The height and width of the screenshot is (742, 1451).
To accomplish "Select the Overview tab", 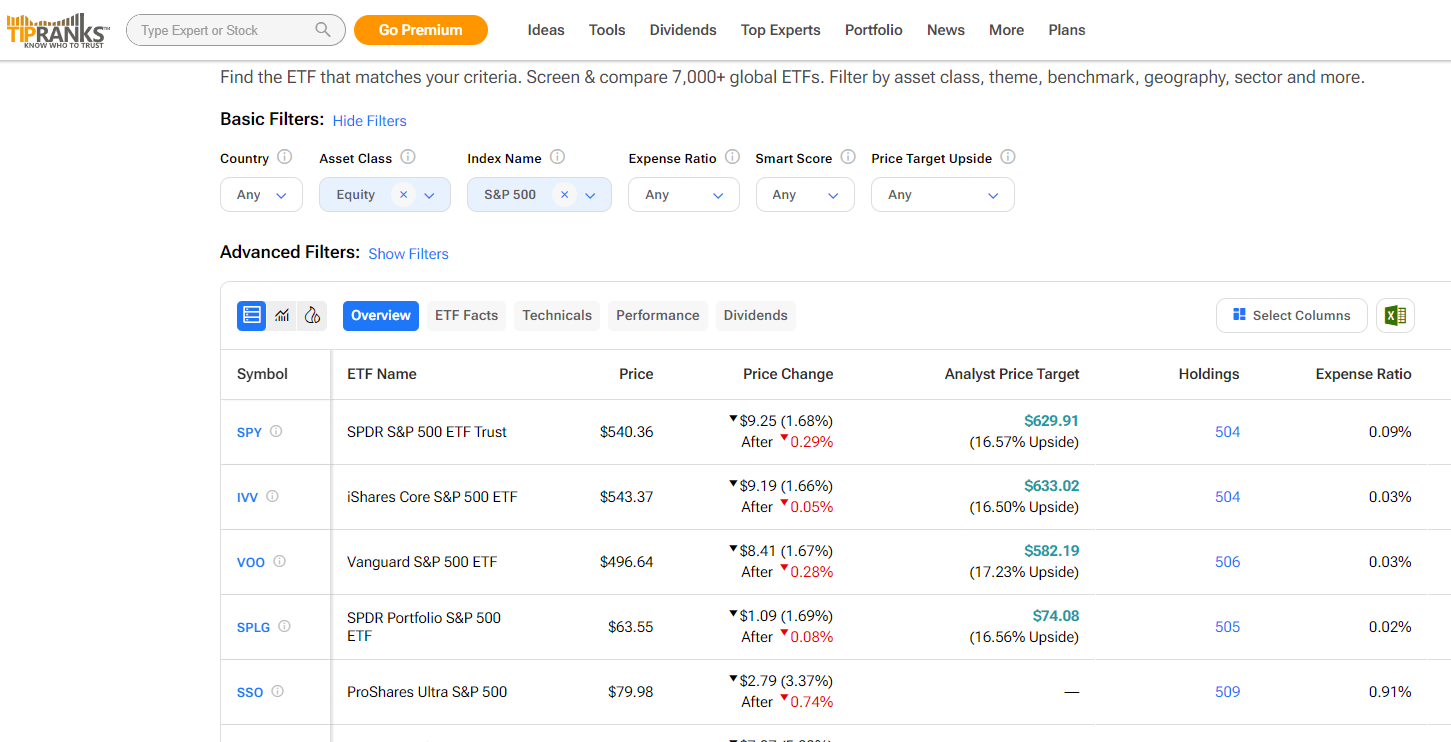I will pyautogui.click(x=381, y=315).
